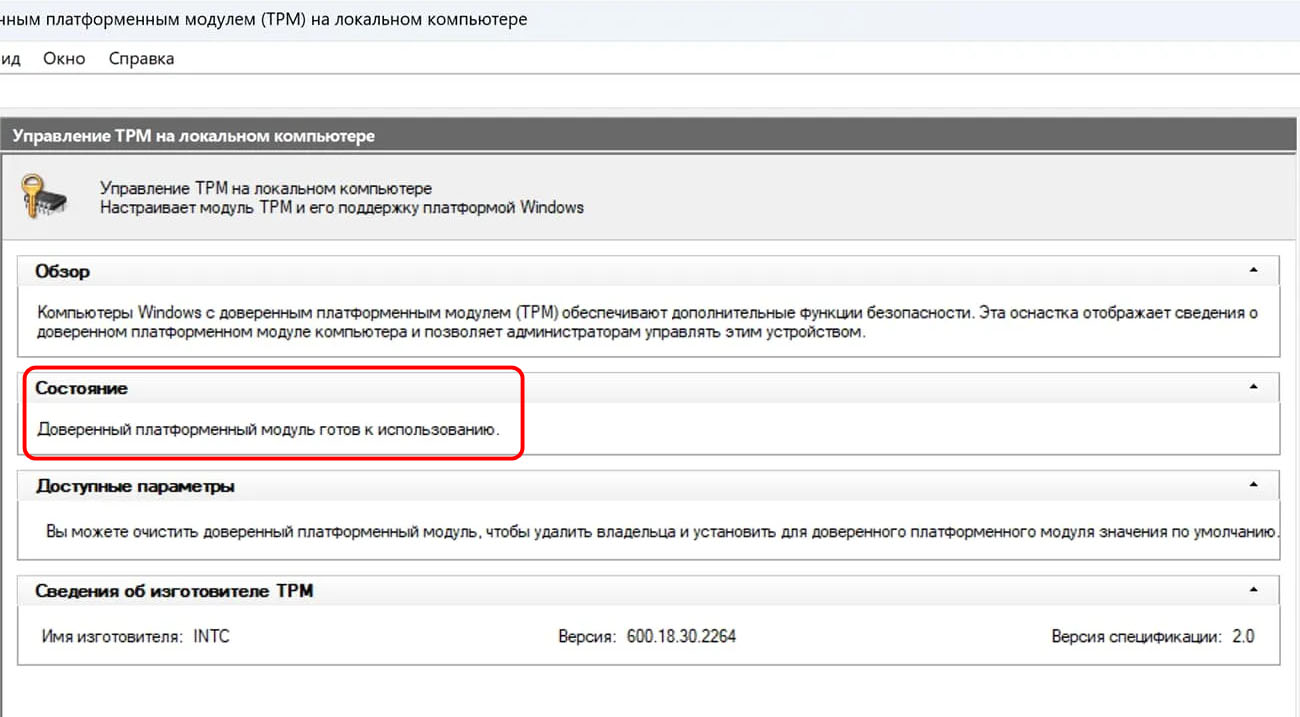1300x717 pixels.
Task: Click the text 'Доверенный платформенный модуль готов к использованию'
Action: click(x=268, y=430)
